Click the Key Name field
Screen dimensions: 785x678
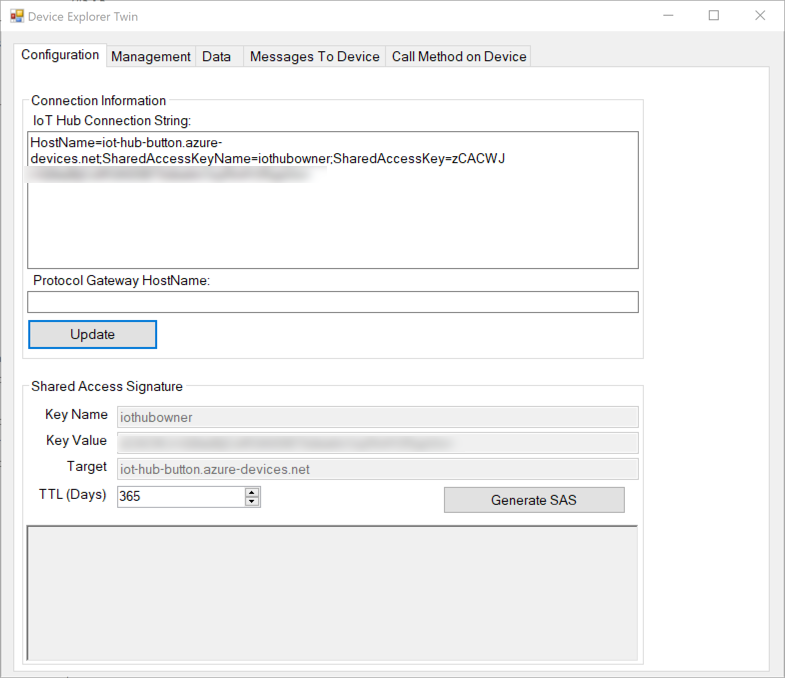pos(377,416)
